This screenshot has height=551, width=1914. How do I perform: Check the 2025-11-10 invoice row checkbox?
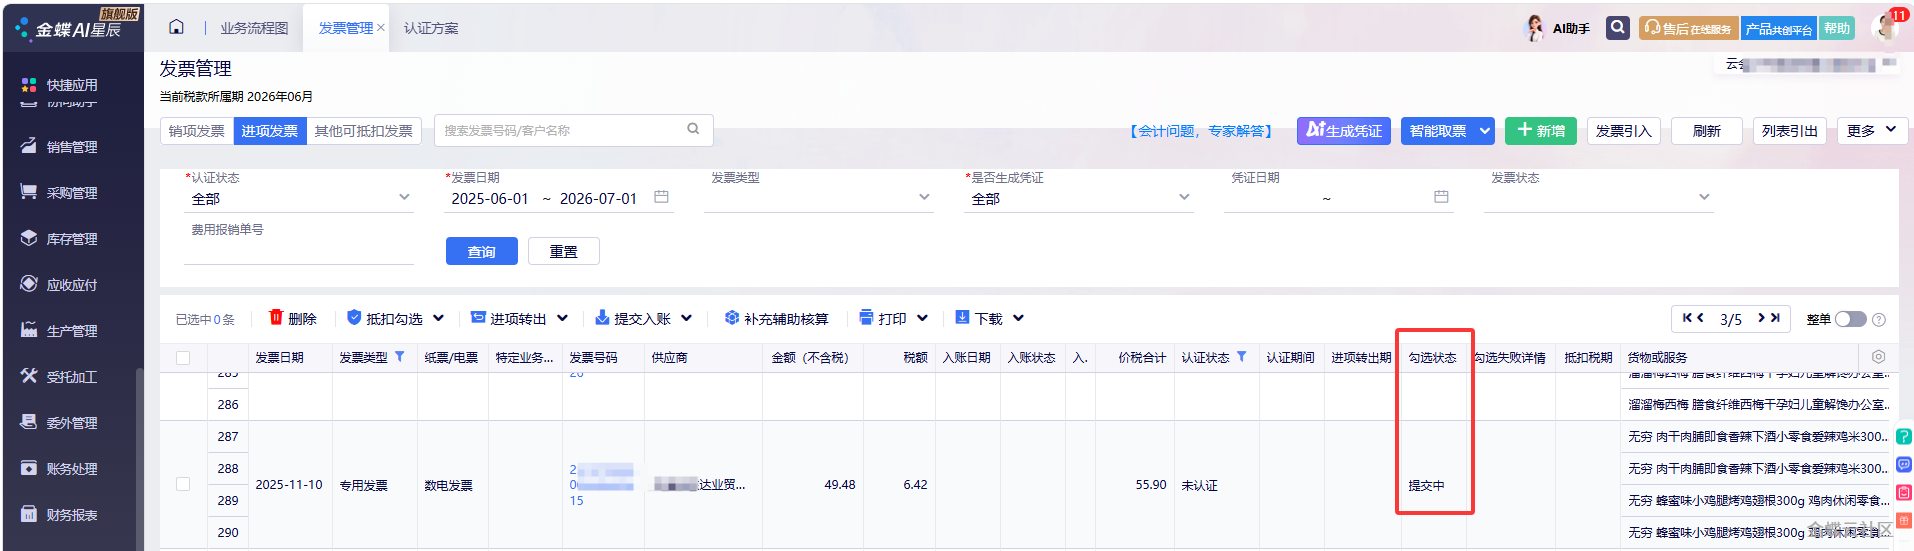pyautogui.click(x=183, y=484)
